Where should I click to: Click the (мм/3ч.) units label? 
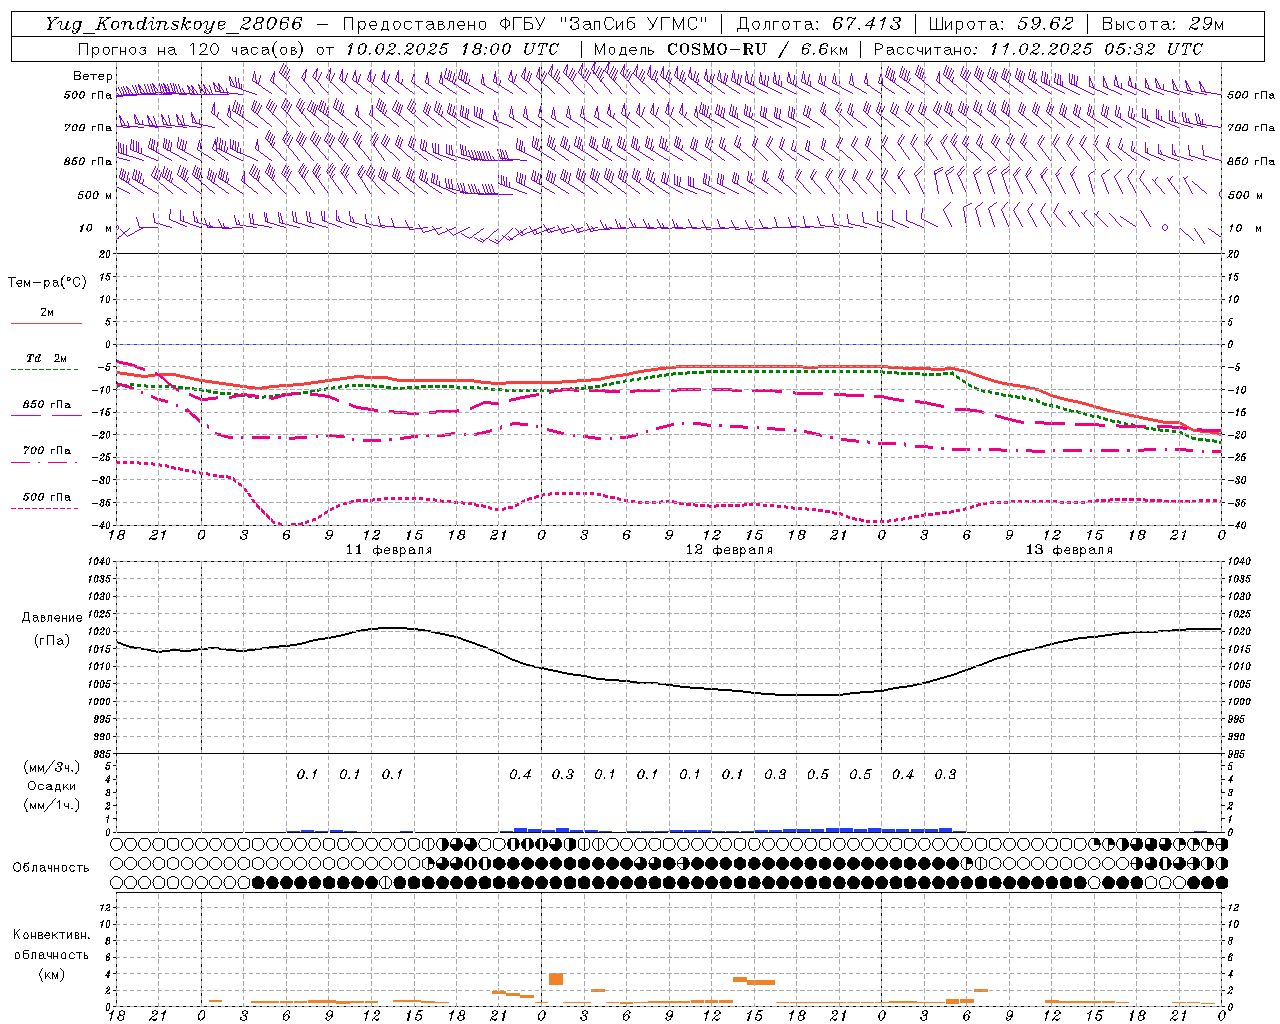point(52,767)
